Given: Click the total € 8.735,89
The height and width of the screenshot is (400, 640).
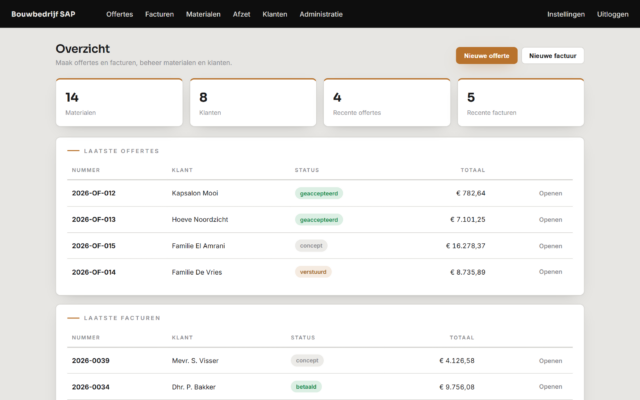Looking at the screenshot, I should pyautogui.click(x=468, y=272).
